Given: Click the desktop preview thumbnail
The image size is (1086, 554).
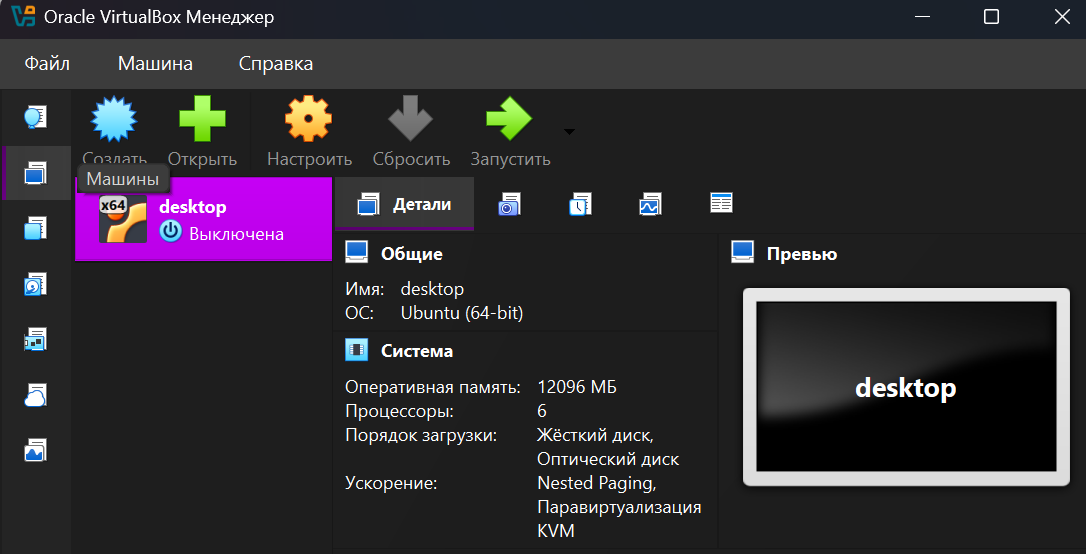Looking at the screenshot, I should tap(906, 386).
